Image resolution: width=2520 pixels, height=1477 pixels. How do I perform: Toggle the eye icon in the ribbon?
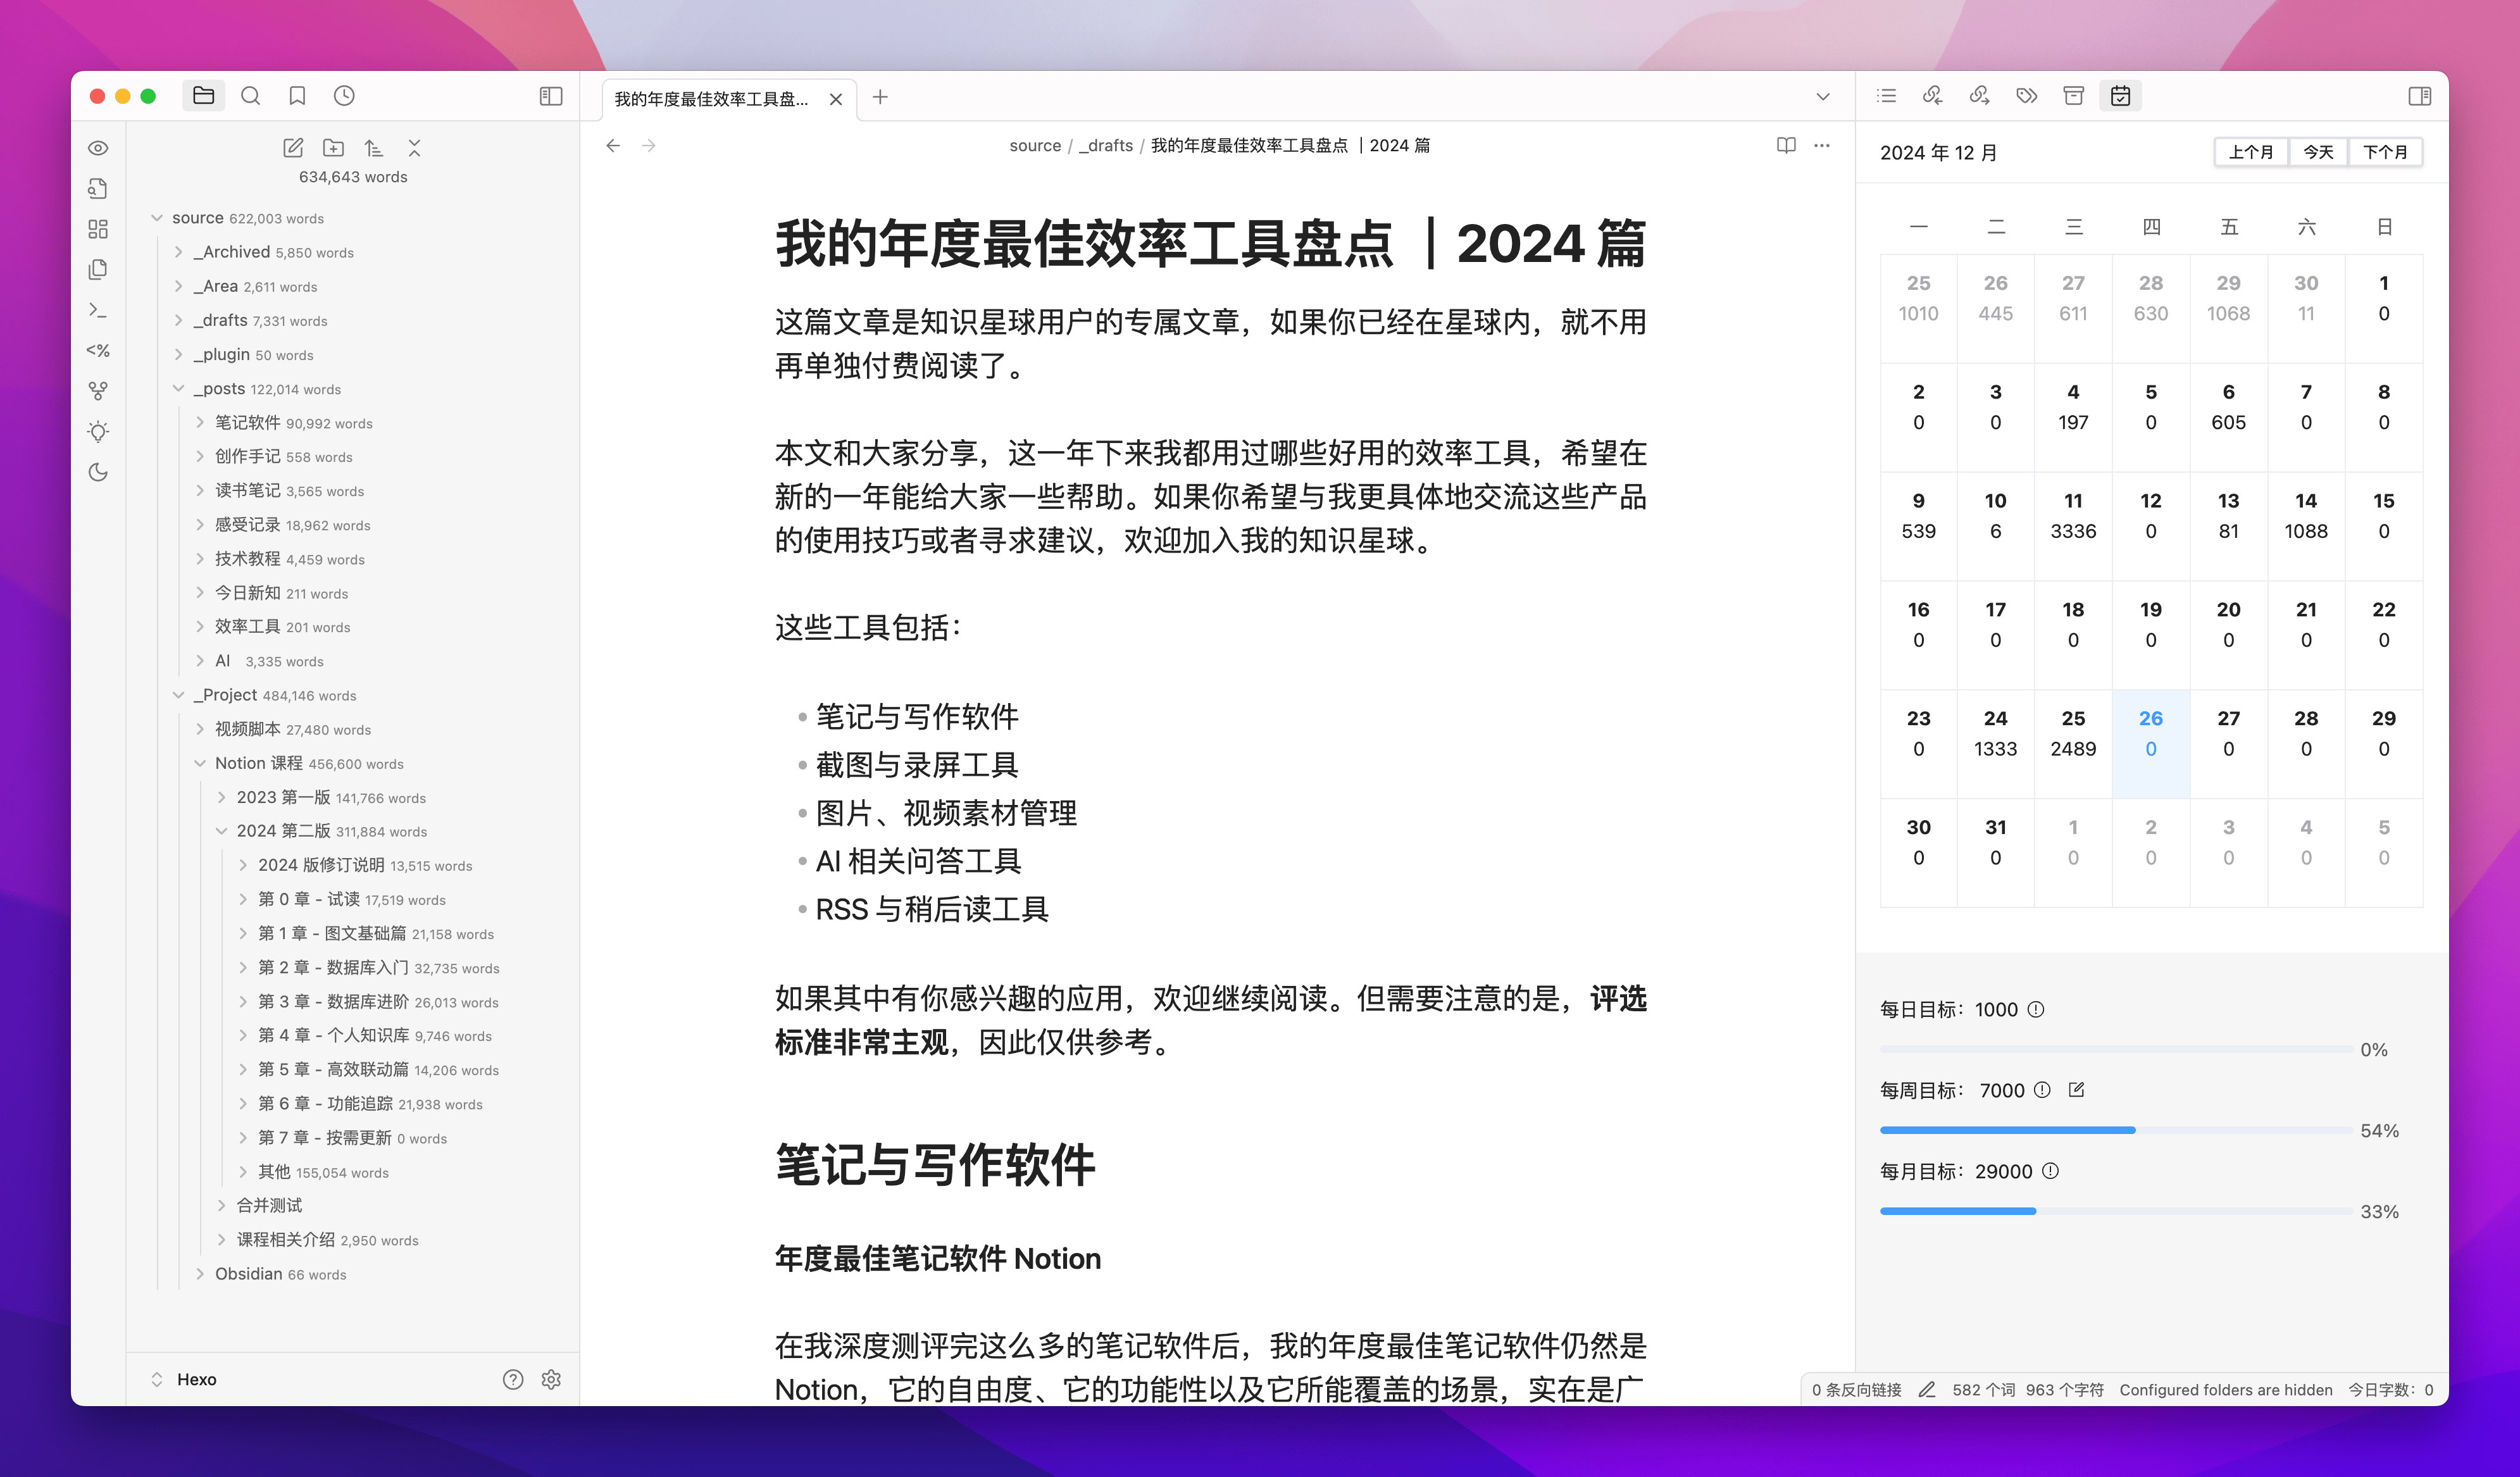click(x=98, y=148)
